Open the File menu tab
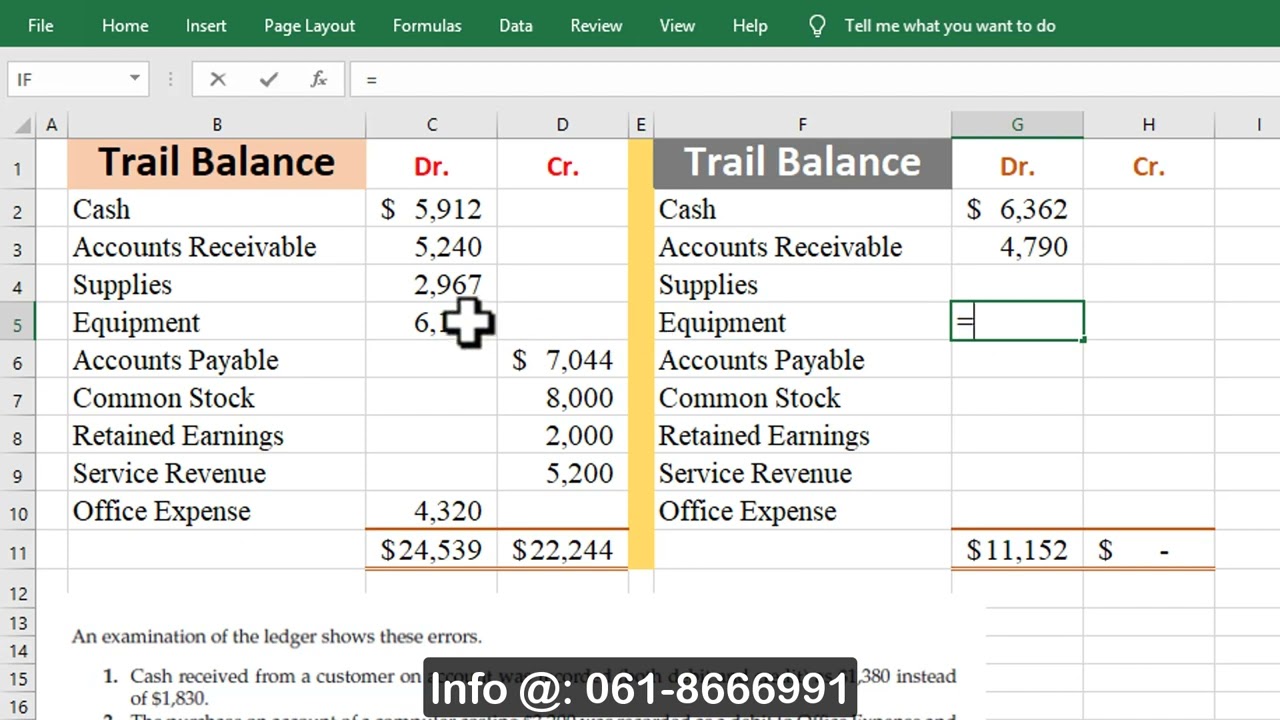Screen dimensions: 1280x720 [x=41, y=26]
